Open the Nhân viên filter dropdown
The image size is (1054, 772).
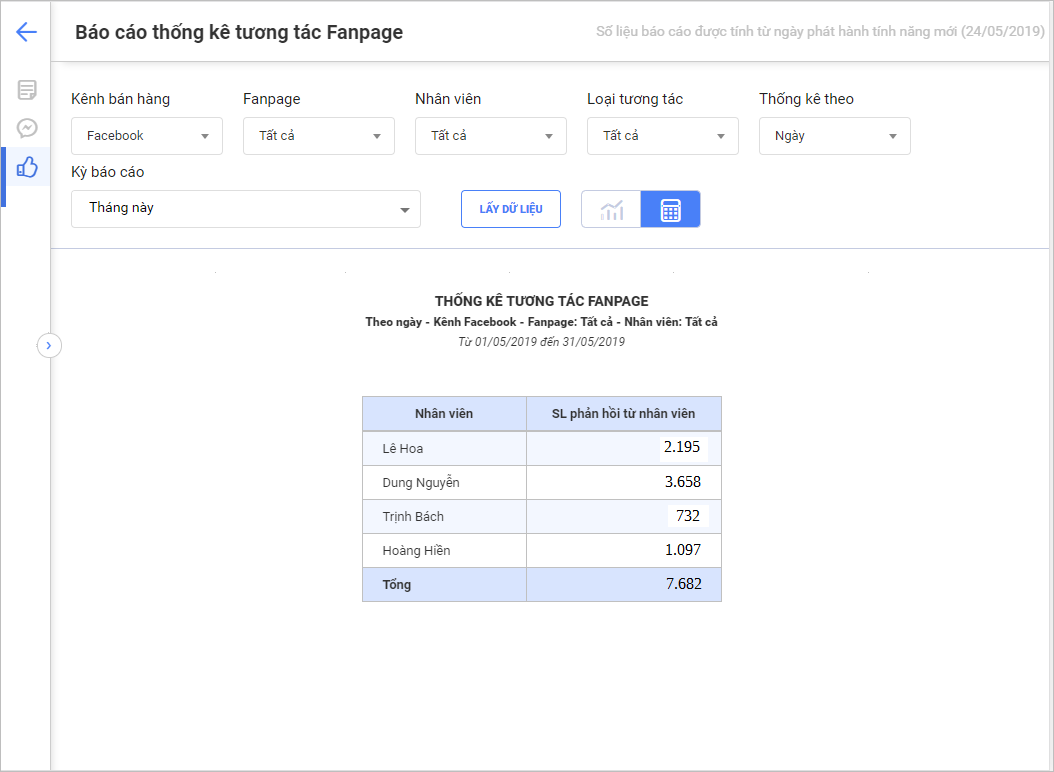click(x=491, y=136)
